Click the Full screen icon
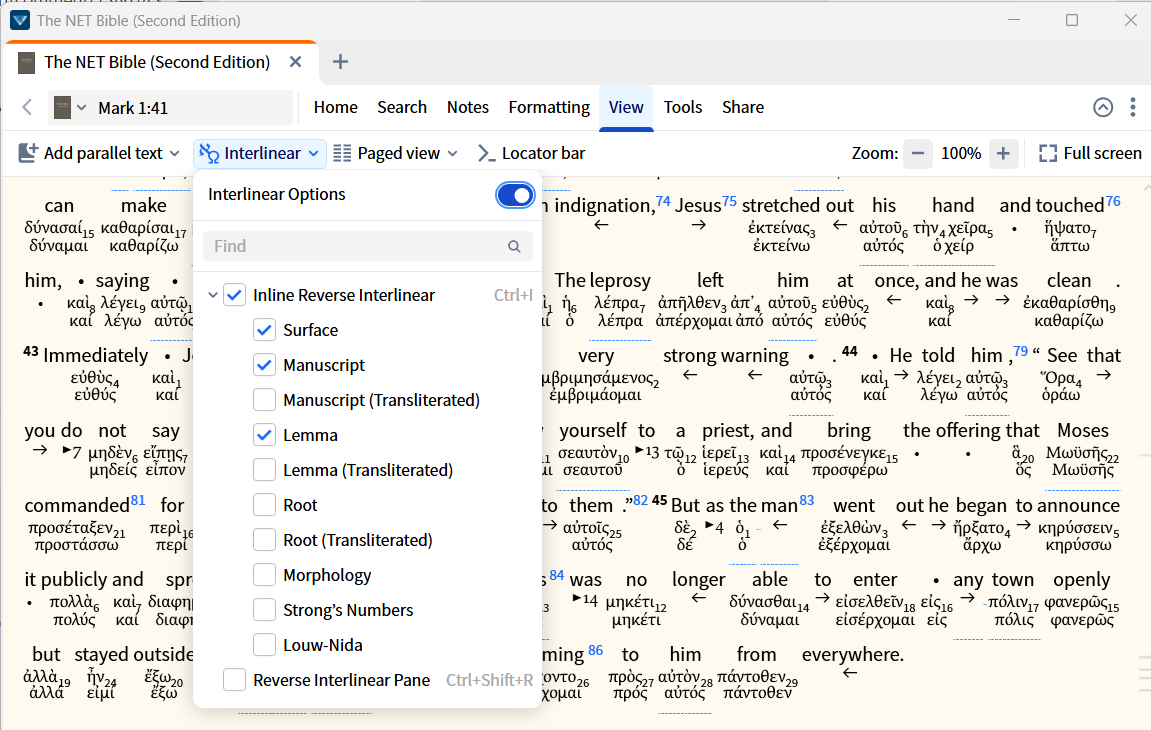Viewport: 1151px width, 730px height. (x=1048, y=153)
